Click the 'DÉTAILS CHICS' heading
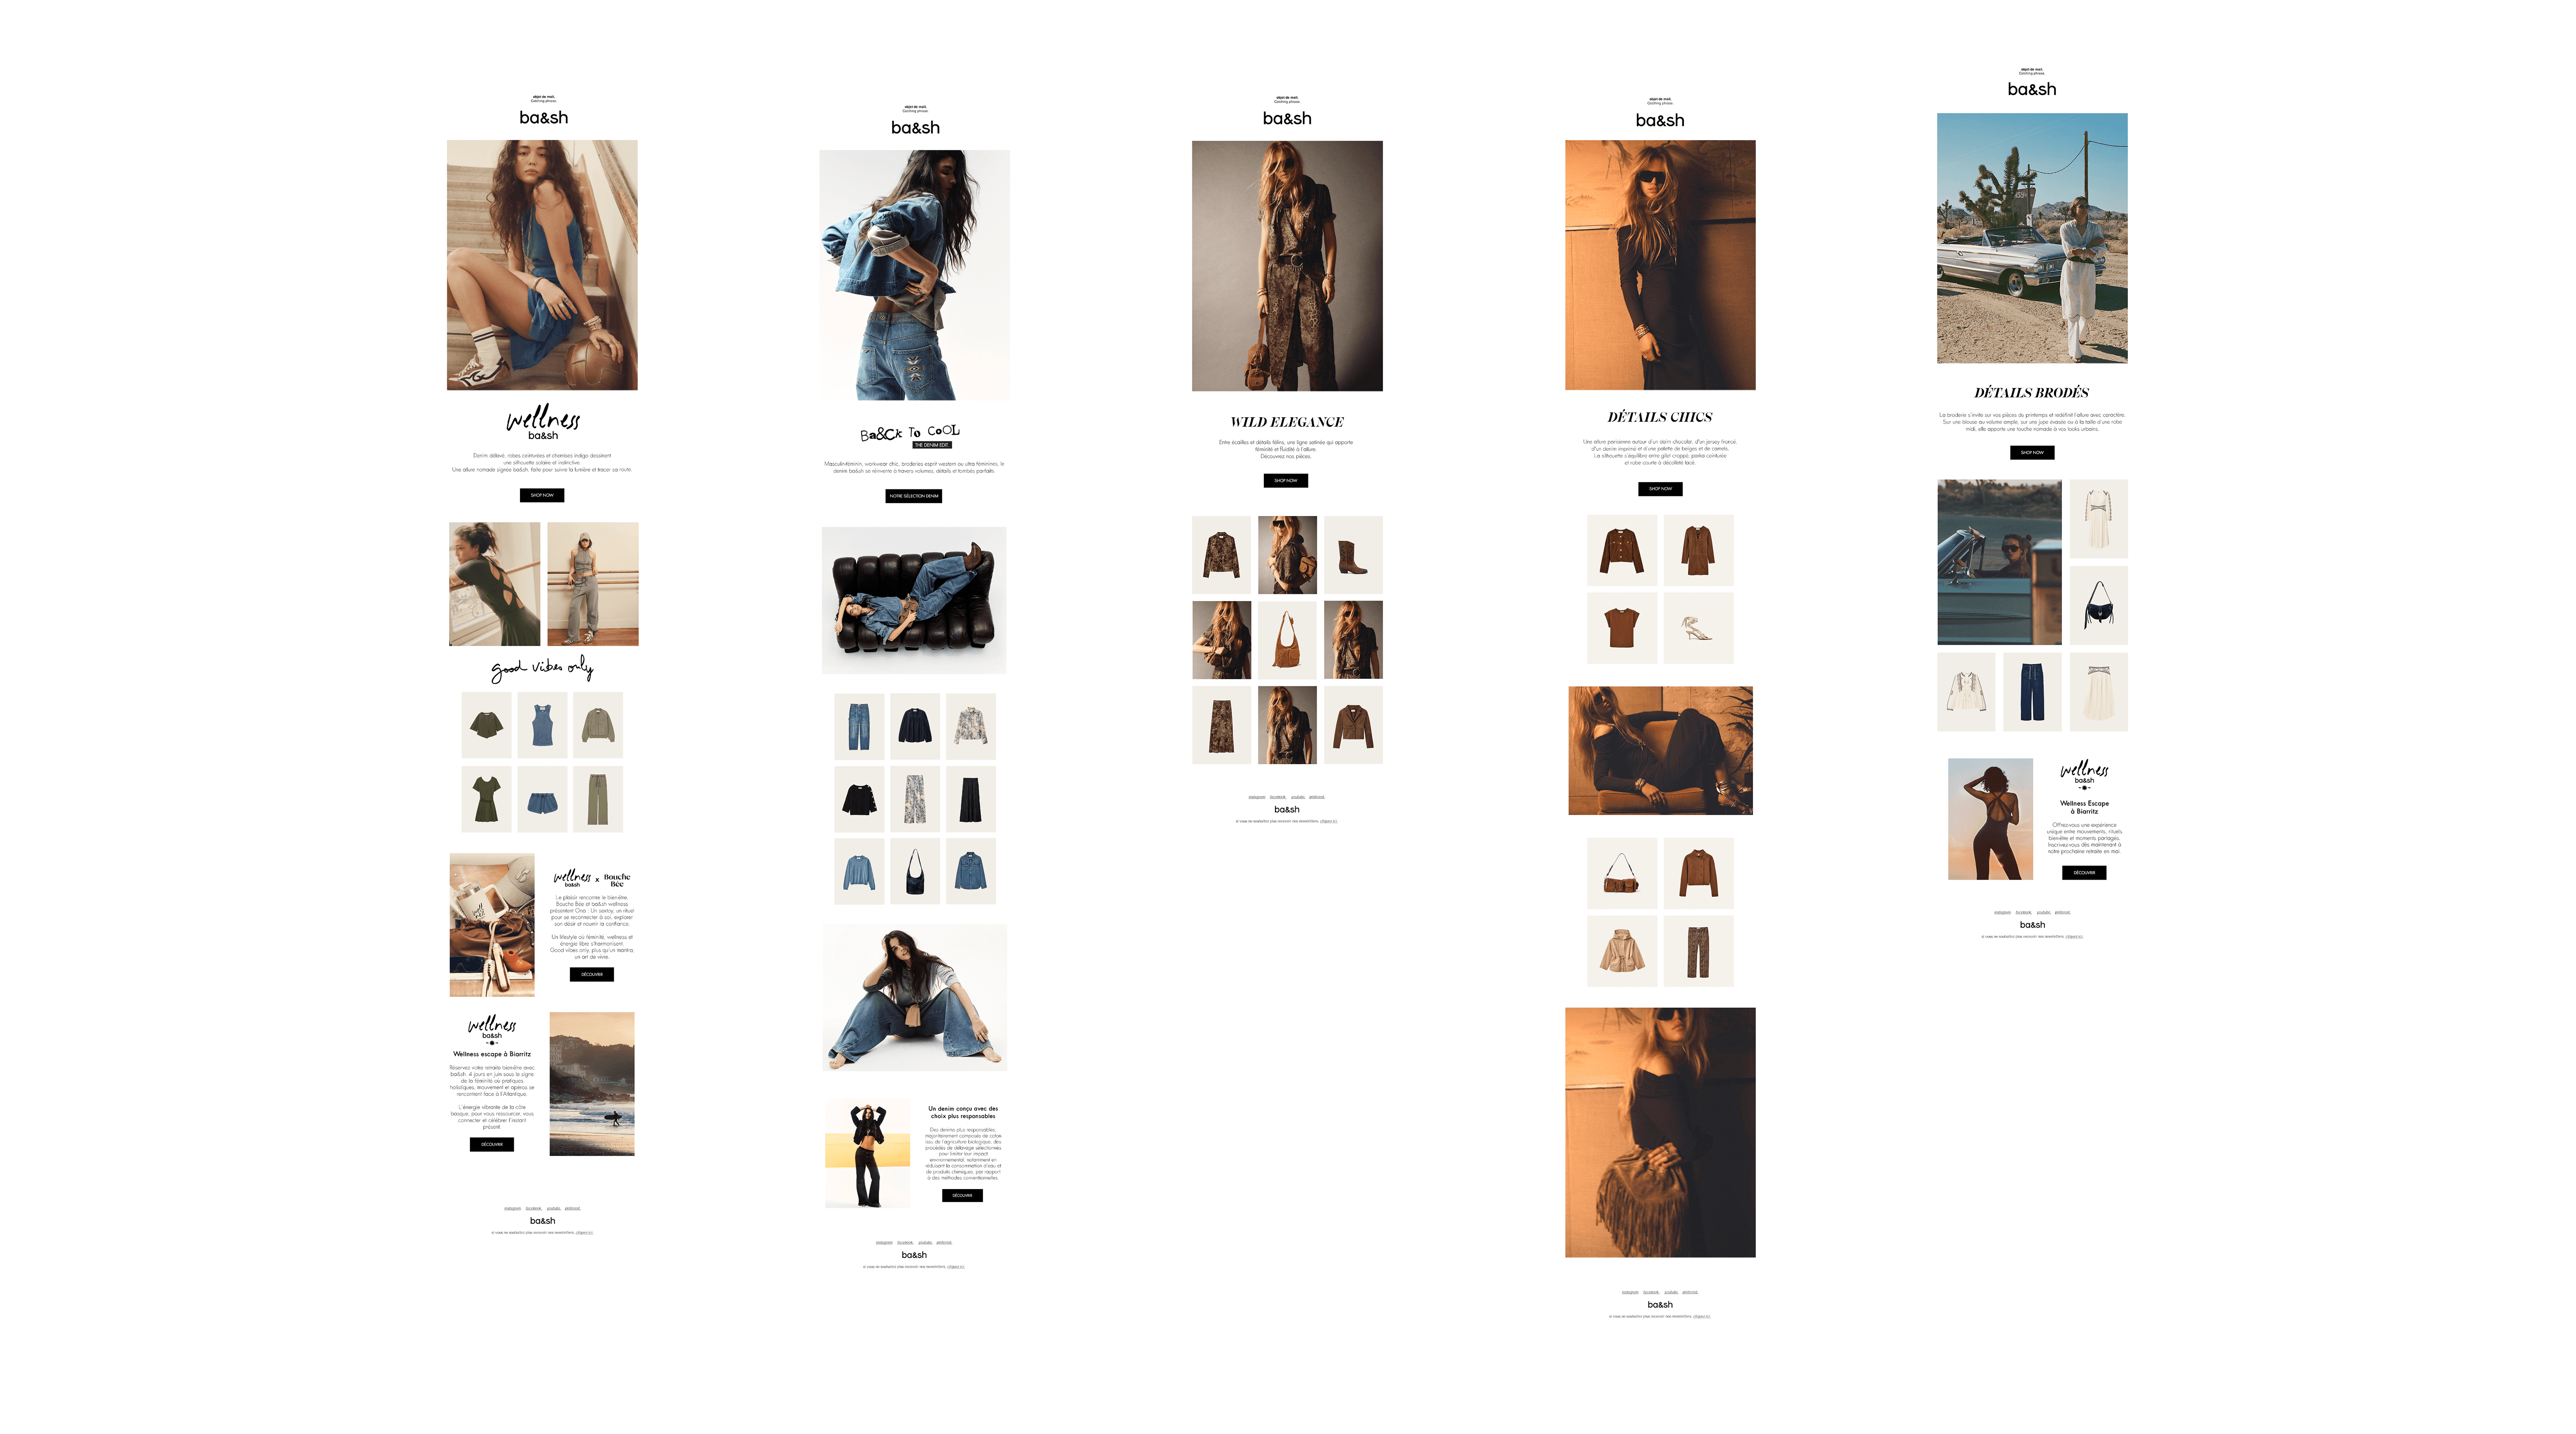 click(1660, 417)
